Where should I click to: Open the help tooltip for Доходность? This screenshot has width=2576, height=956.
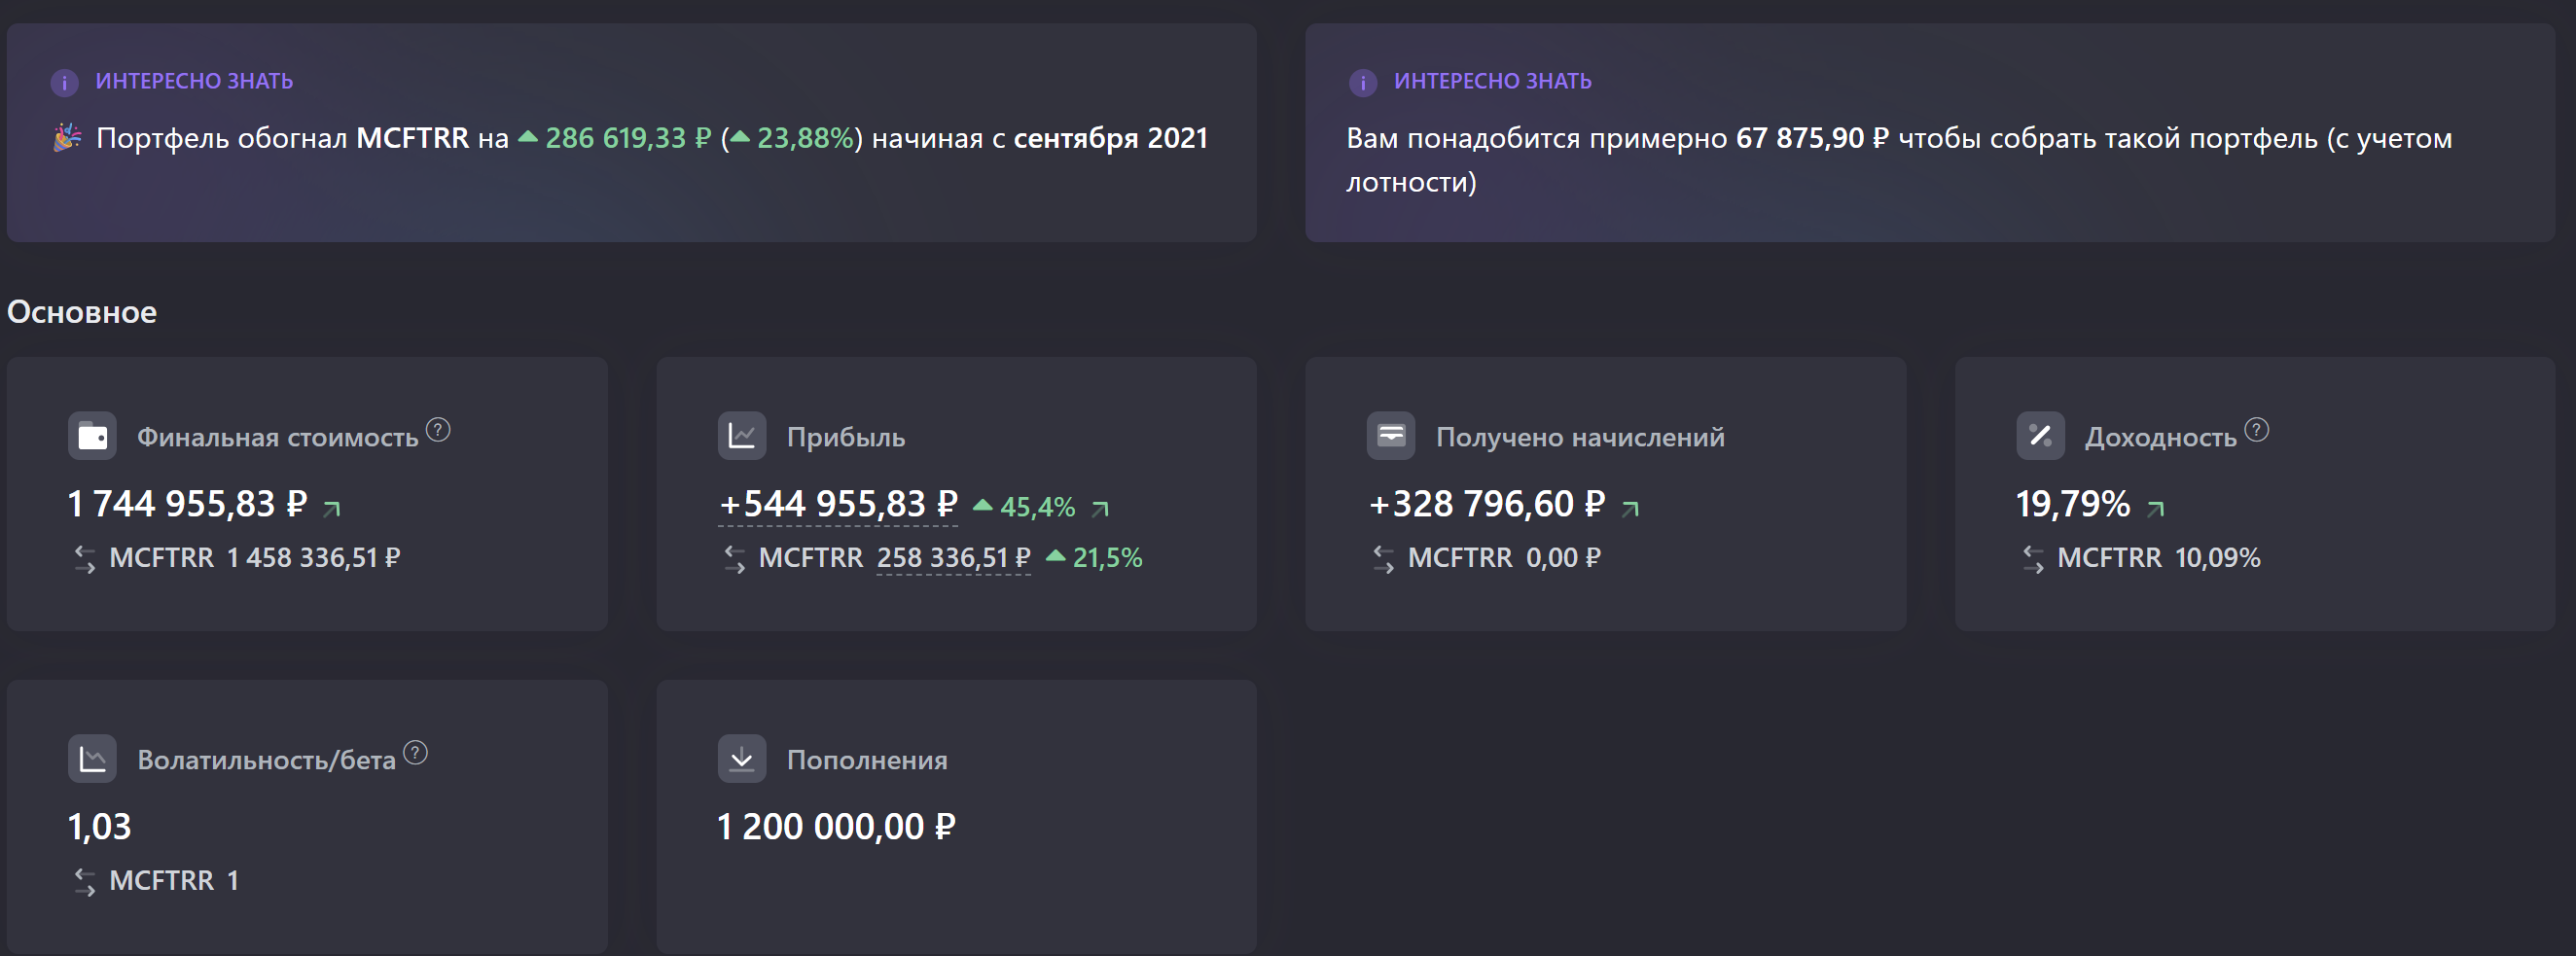click(x=2257, y=430)
